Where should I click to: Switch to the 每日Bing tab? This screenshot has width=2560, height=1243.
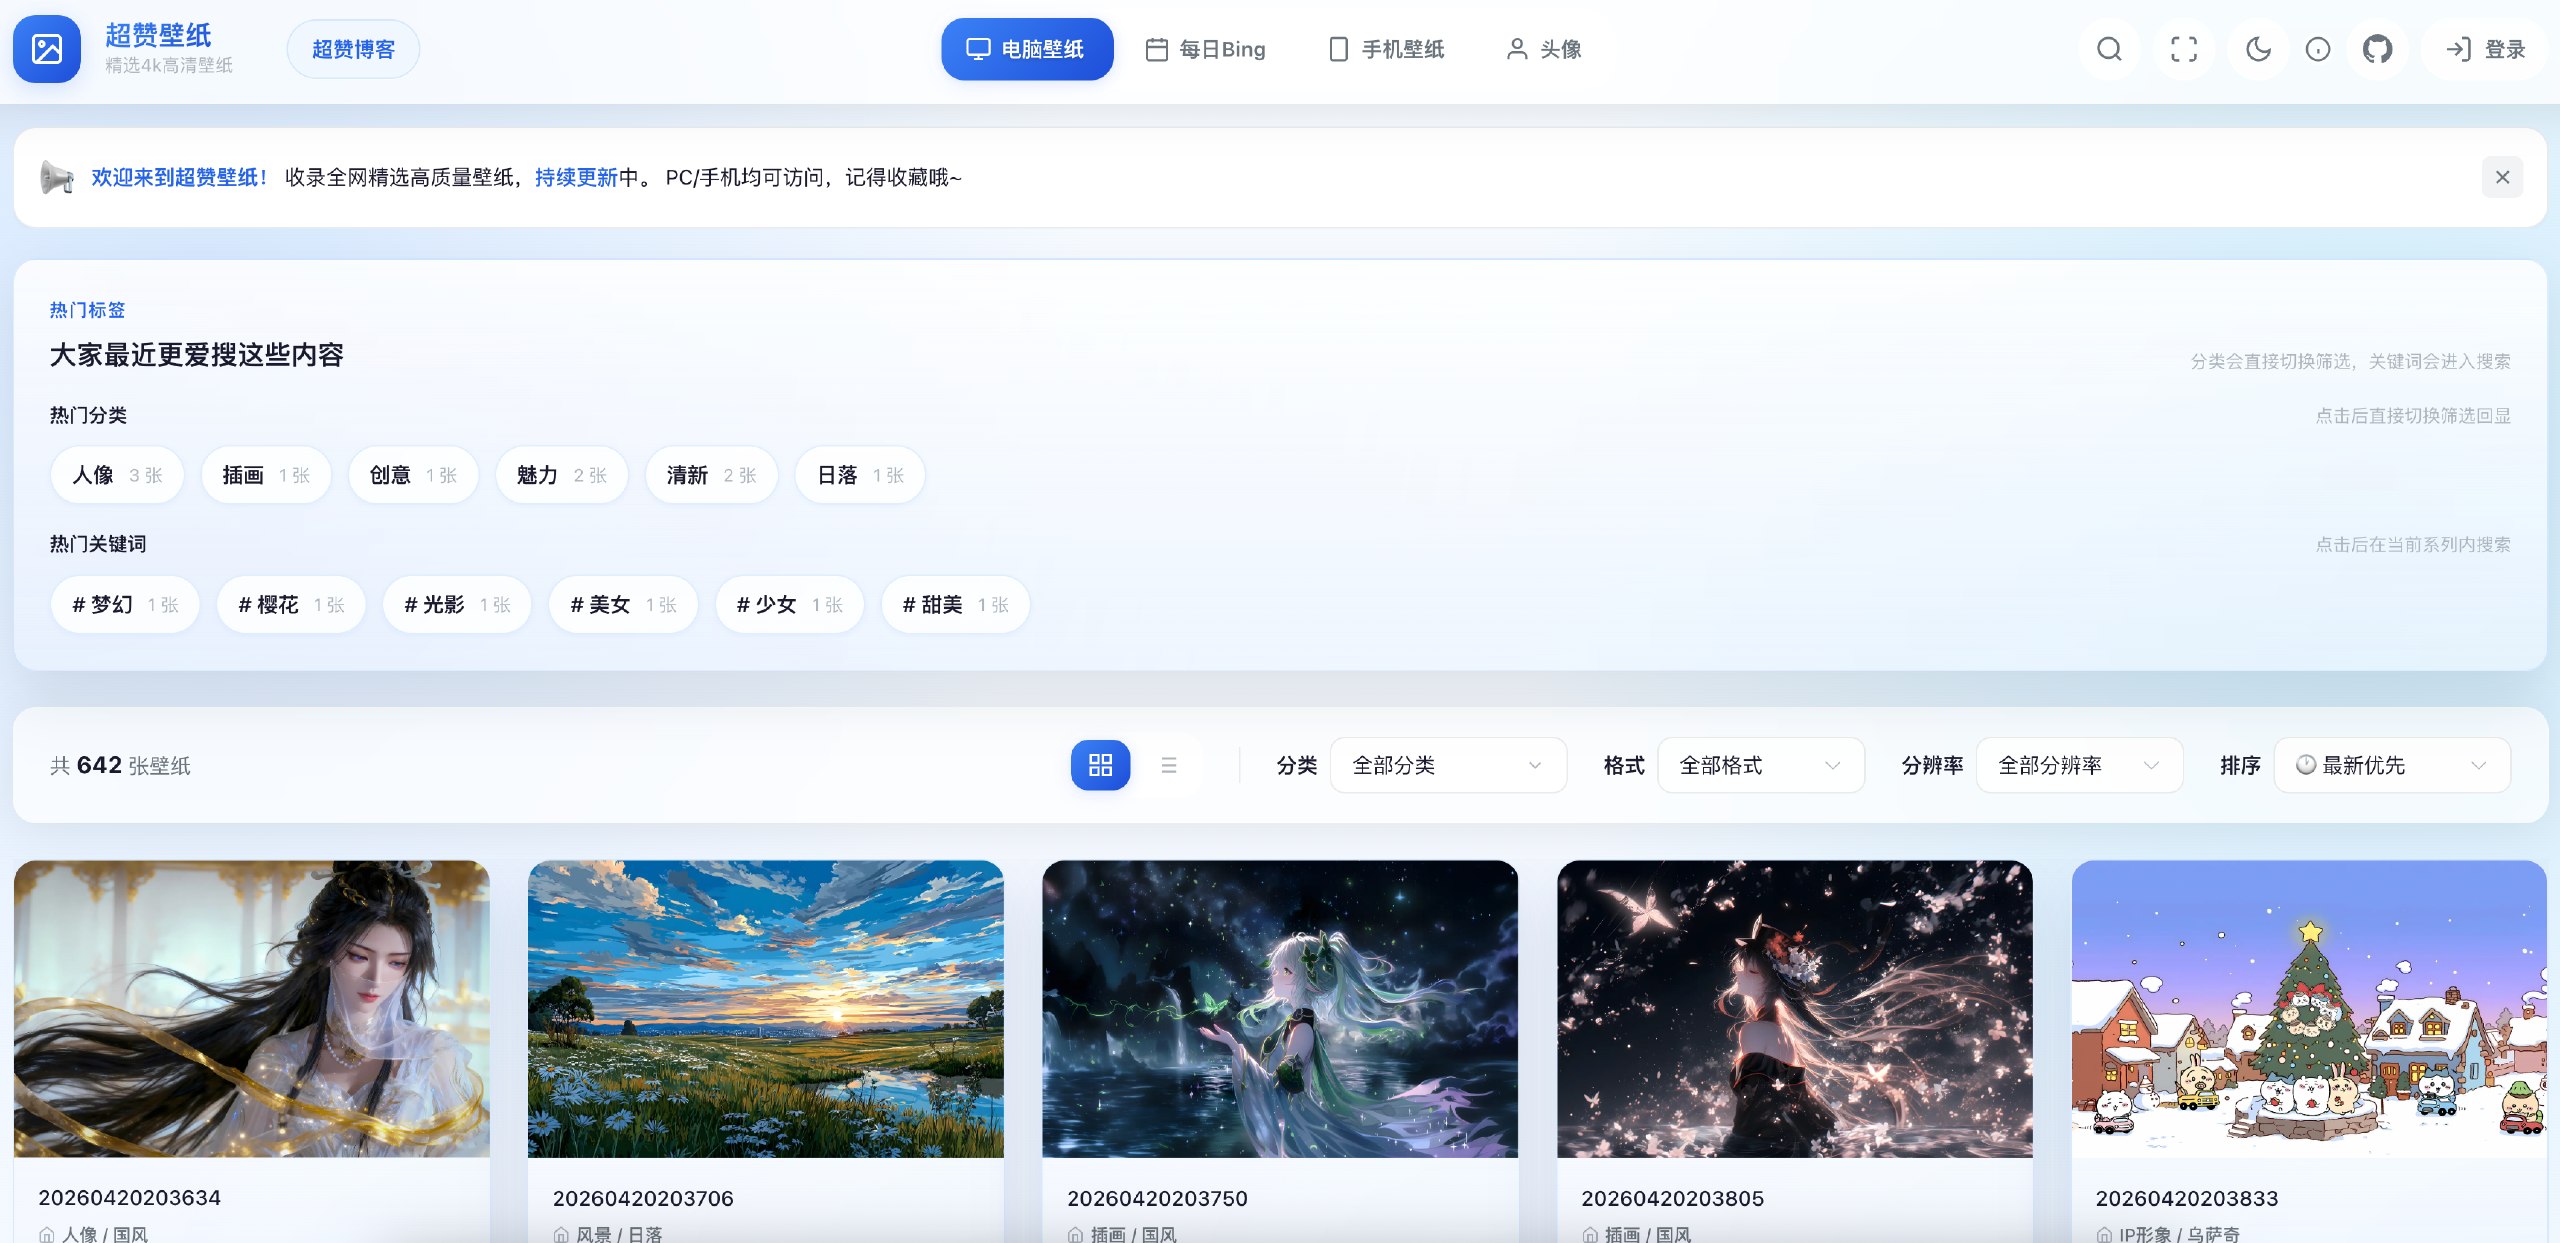tap(1205, 49)
